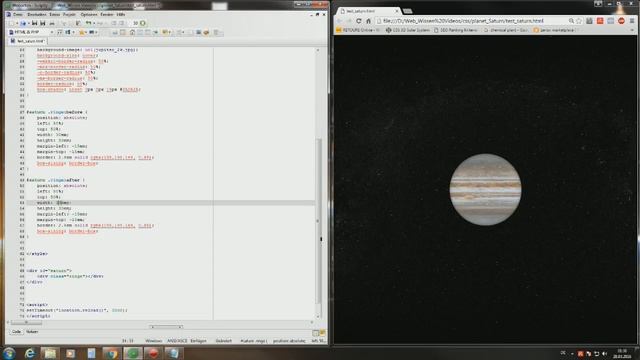Click the orange package icon in the editor toolbar

pos(207,32)
